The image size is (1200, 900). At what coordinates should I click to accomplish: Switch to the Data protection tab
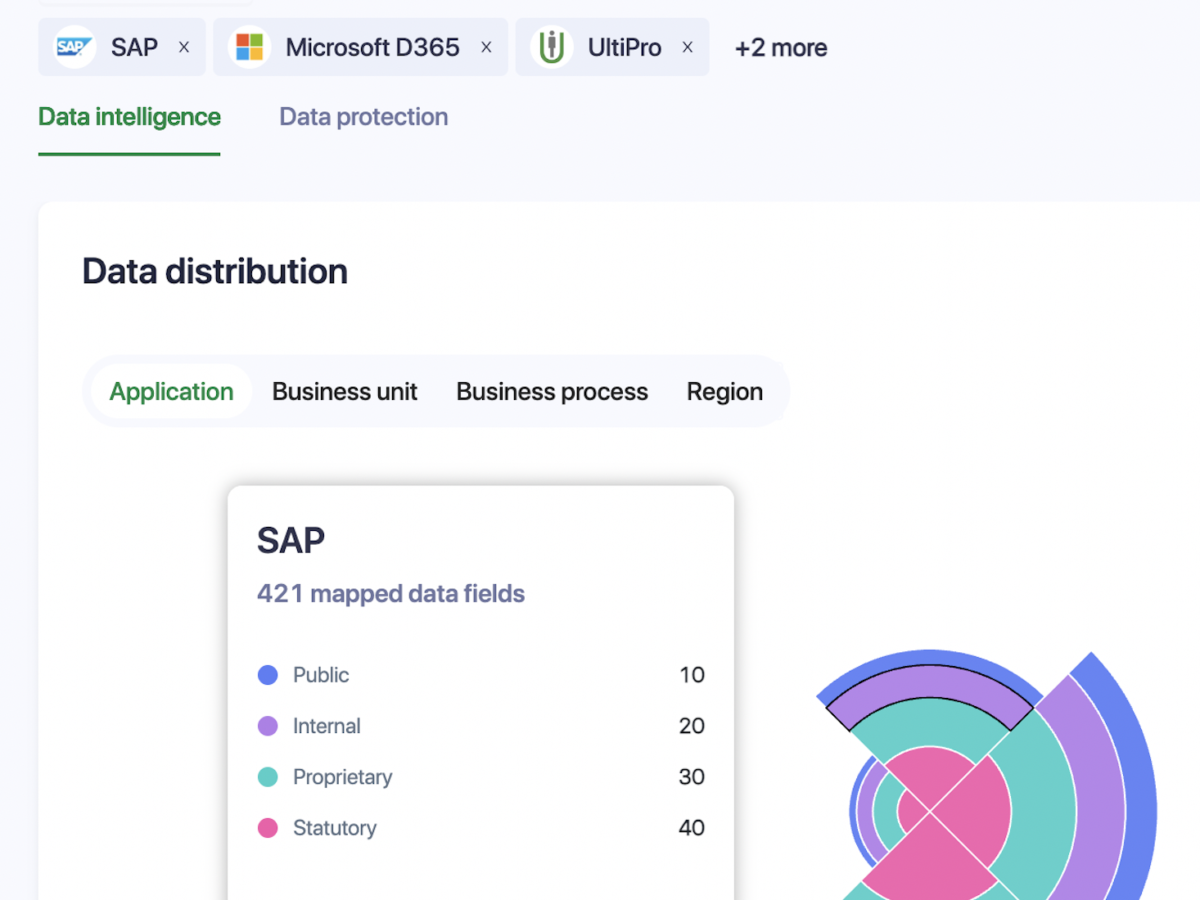click(363, 117)
